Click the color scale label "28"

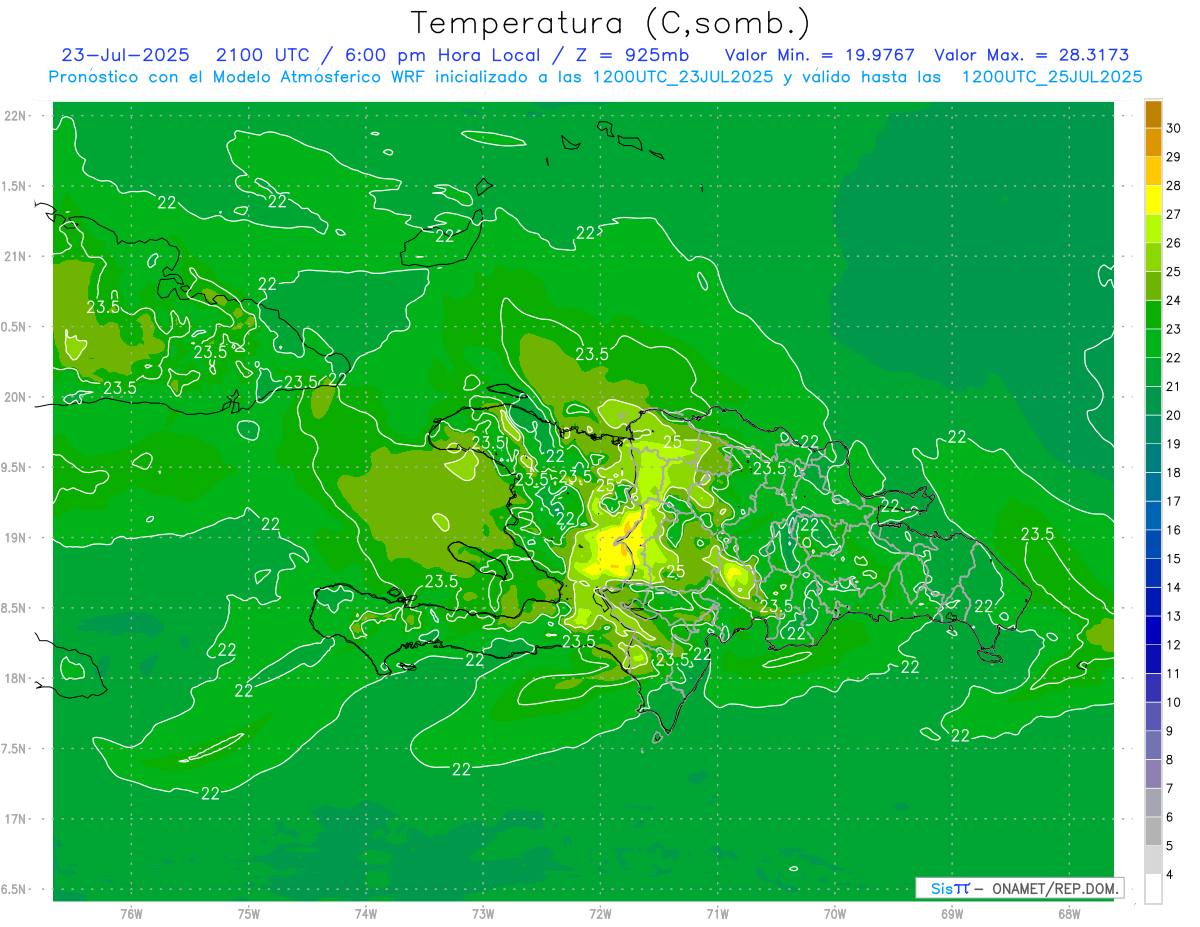pos(1174,185)
